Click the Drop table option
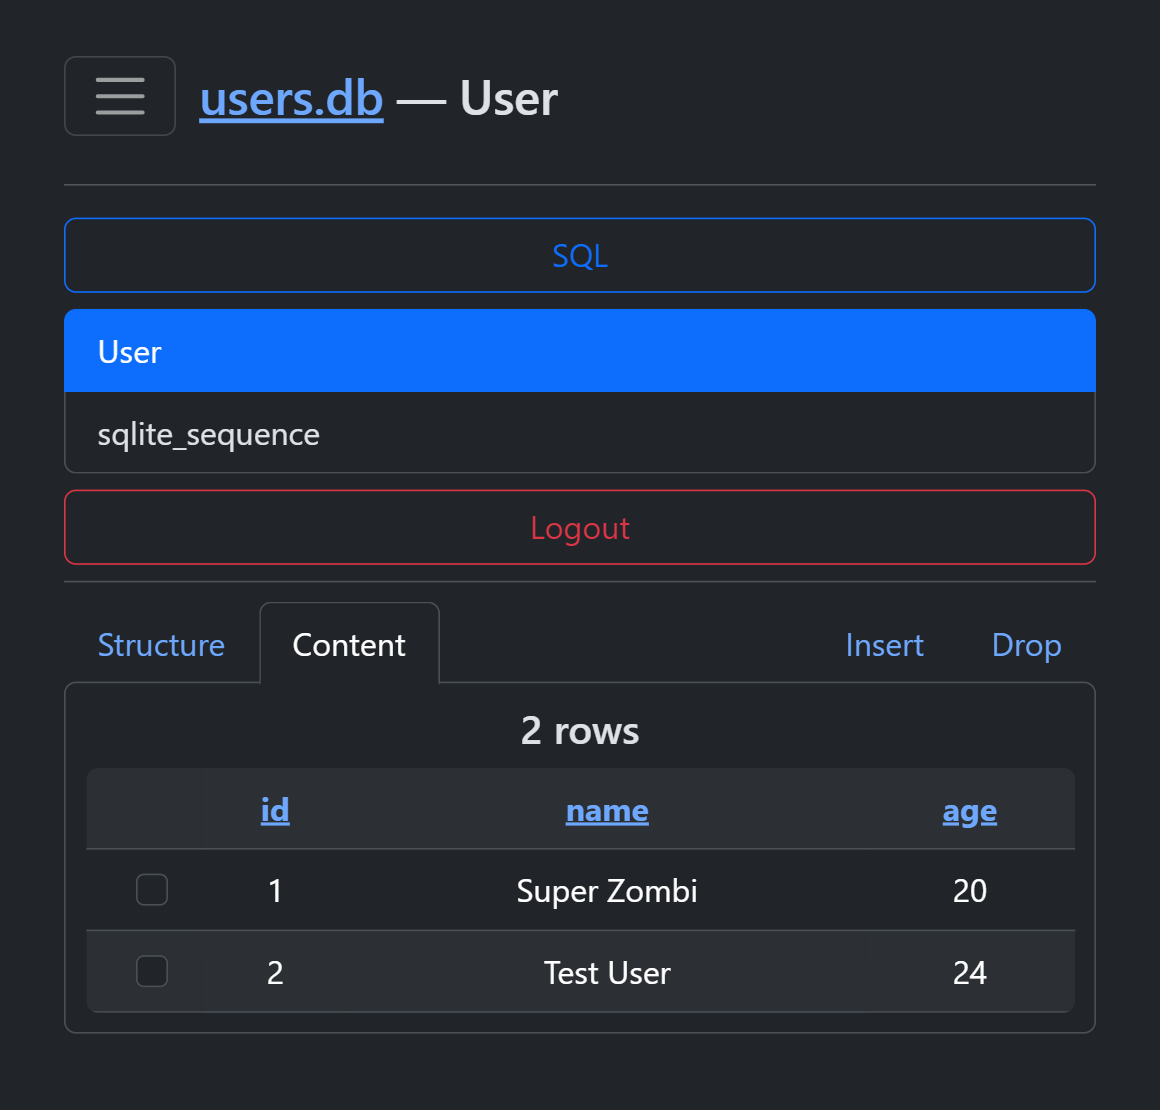The height and width of the screenshot is (1110, 1160). point(1026,645)
